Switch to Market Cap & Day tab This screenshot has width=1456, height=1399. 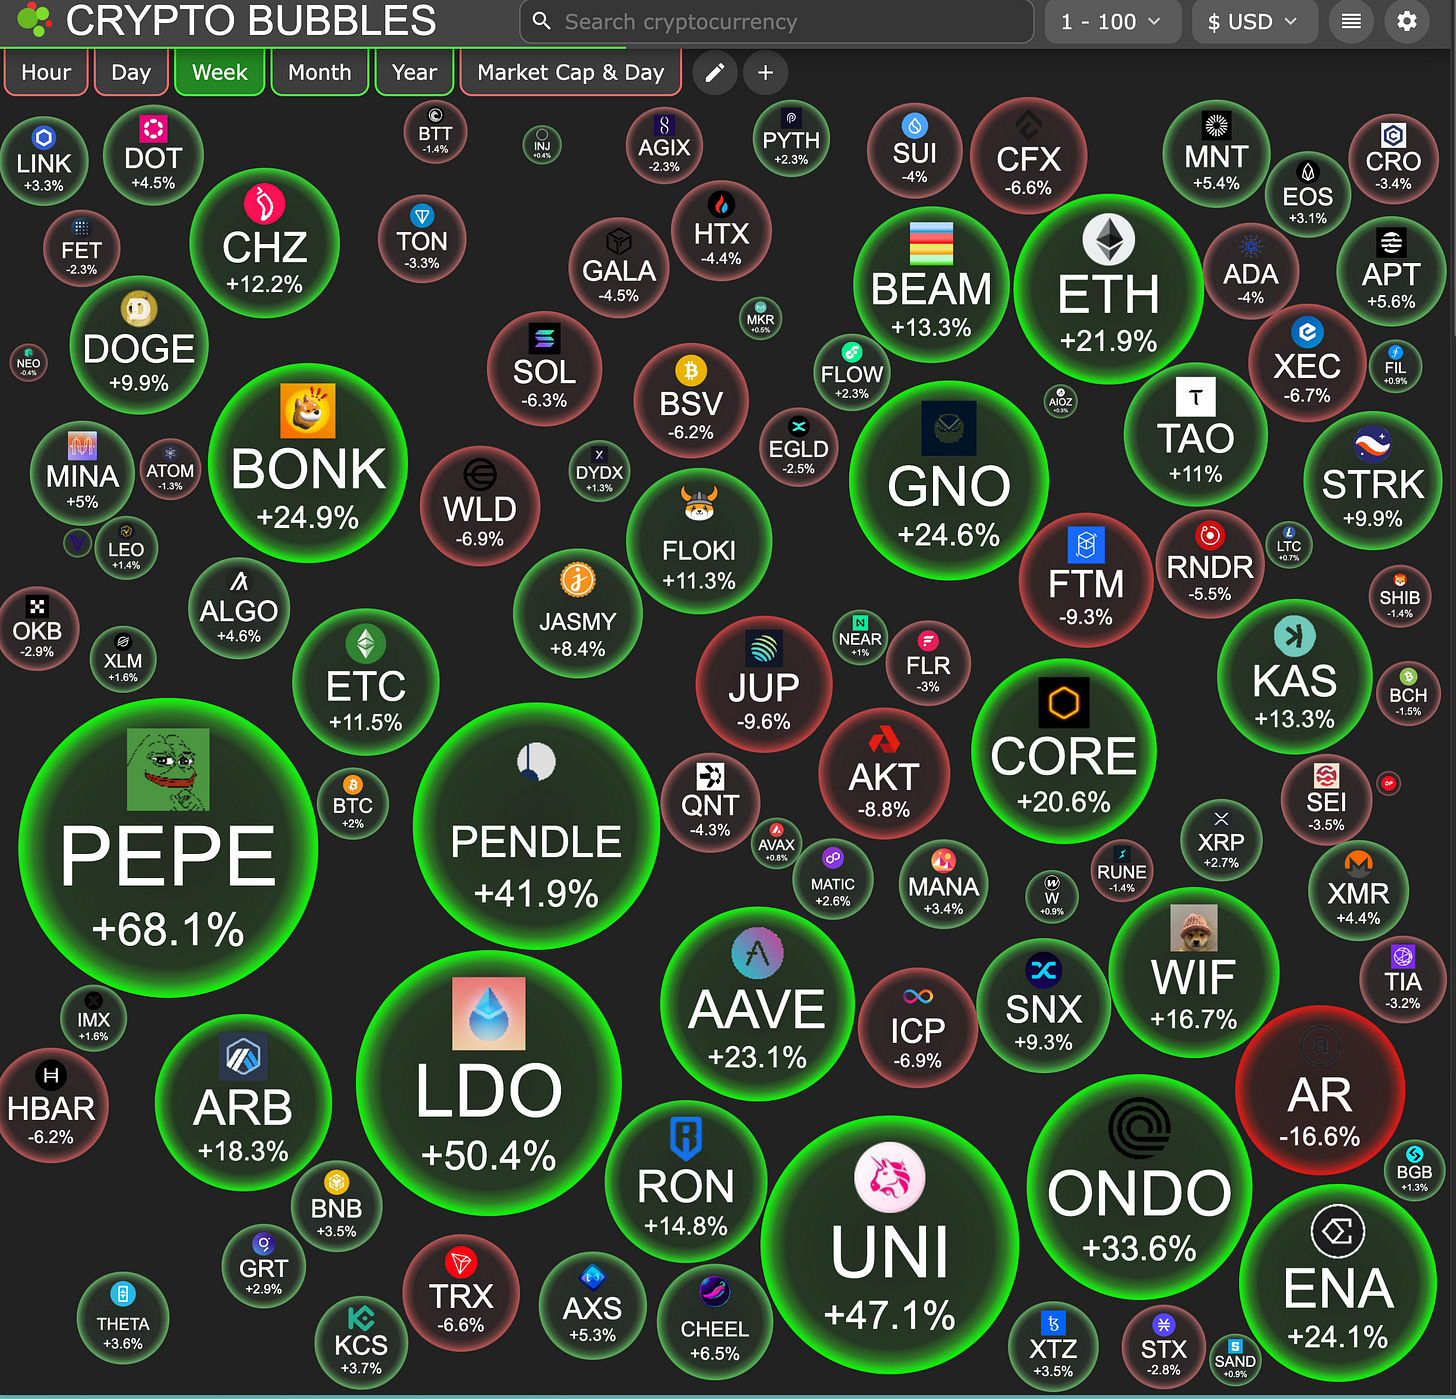[x=571, y=72]
